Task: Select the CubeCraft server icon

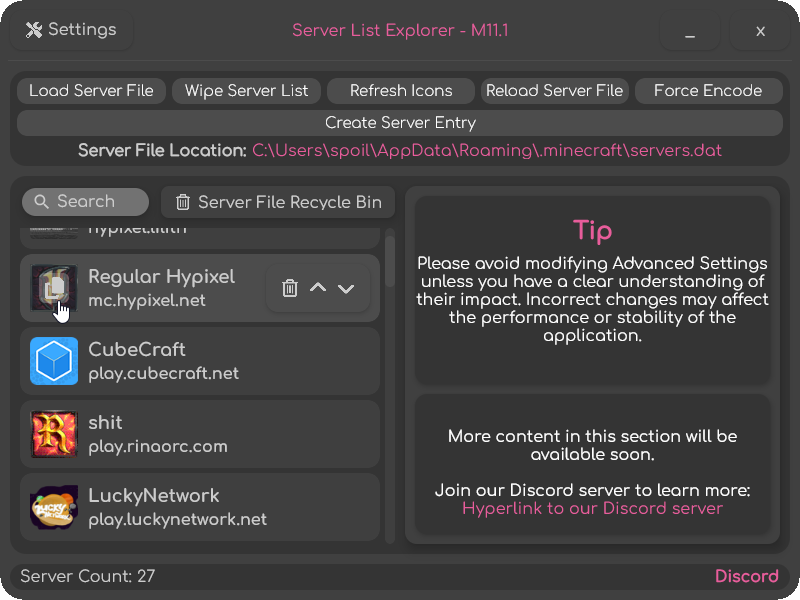Action: coord(54,361)
